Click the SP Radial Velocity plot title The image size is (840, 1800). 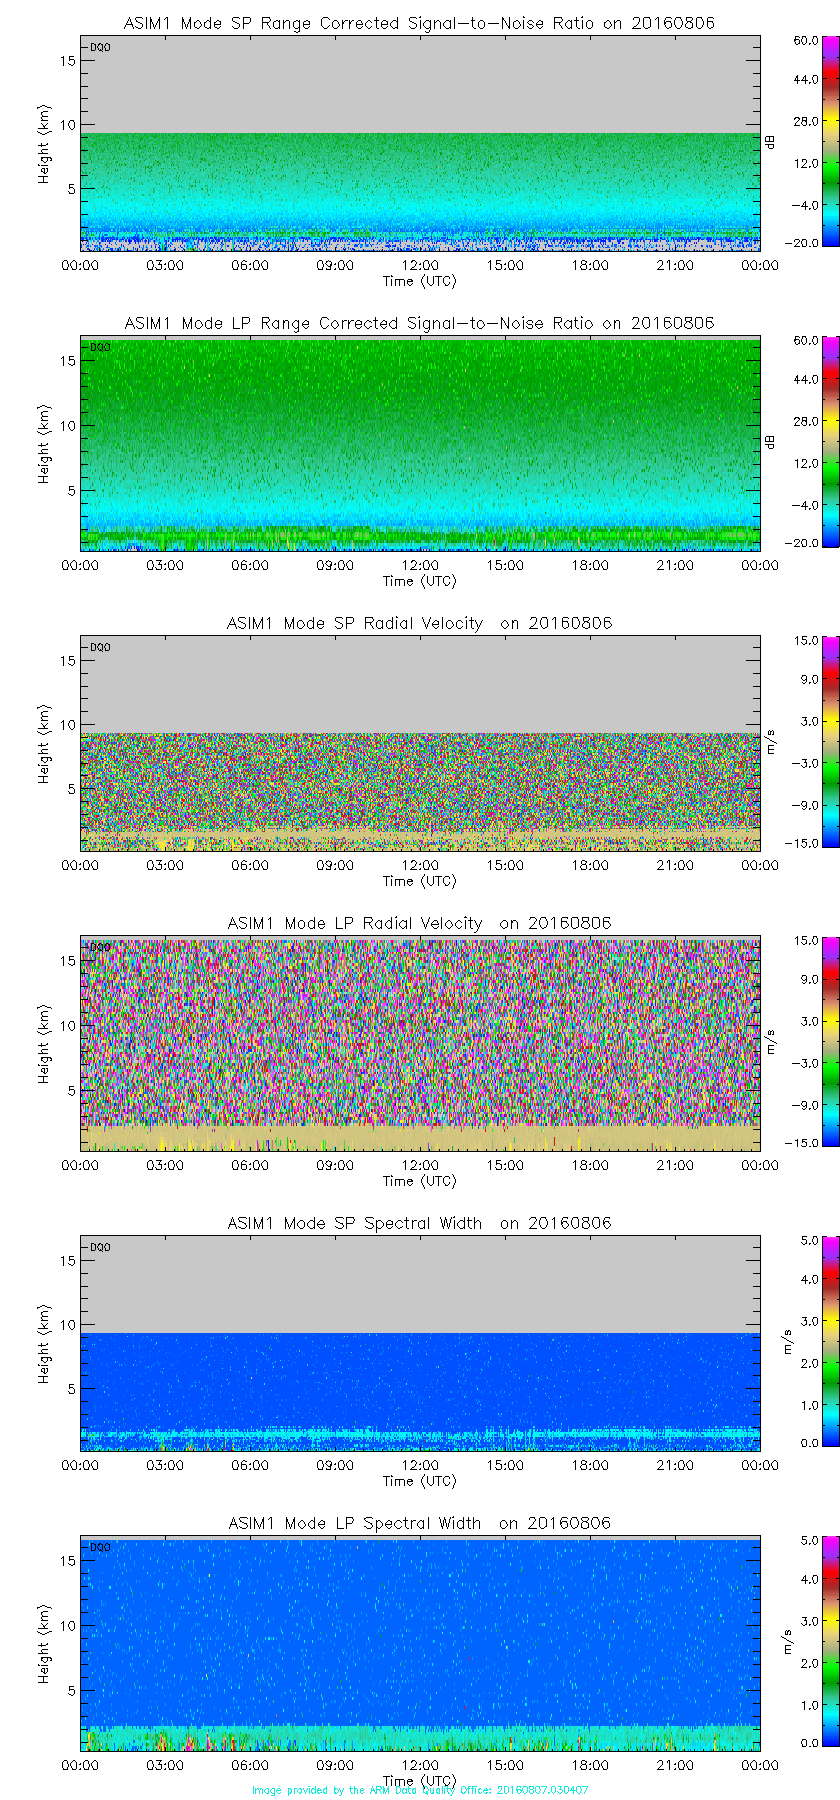[x=419, y=623]
